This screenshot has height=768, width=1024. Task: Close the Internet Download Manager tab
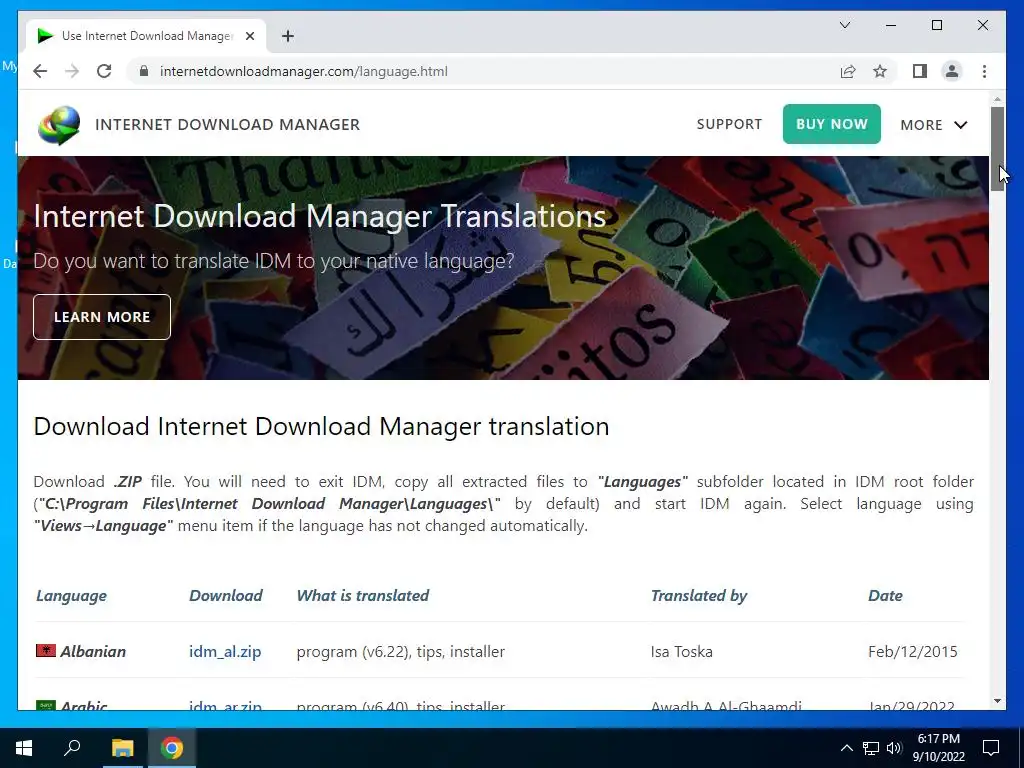[x=249, y=36]
